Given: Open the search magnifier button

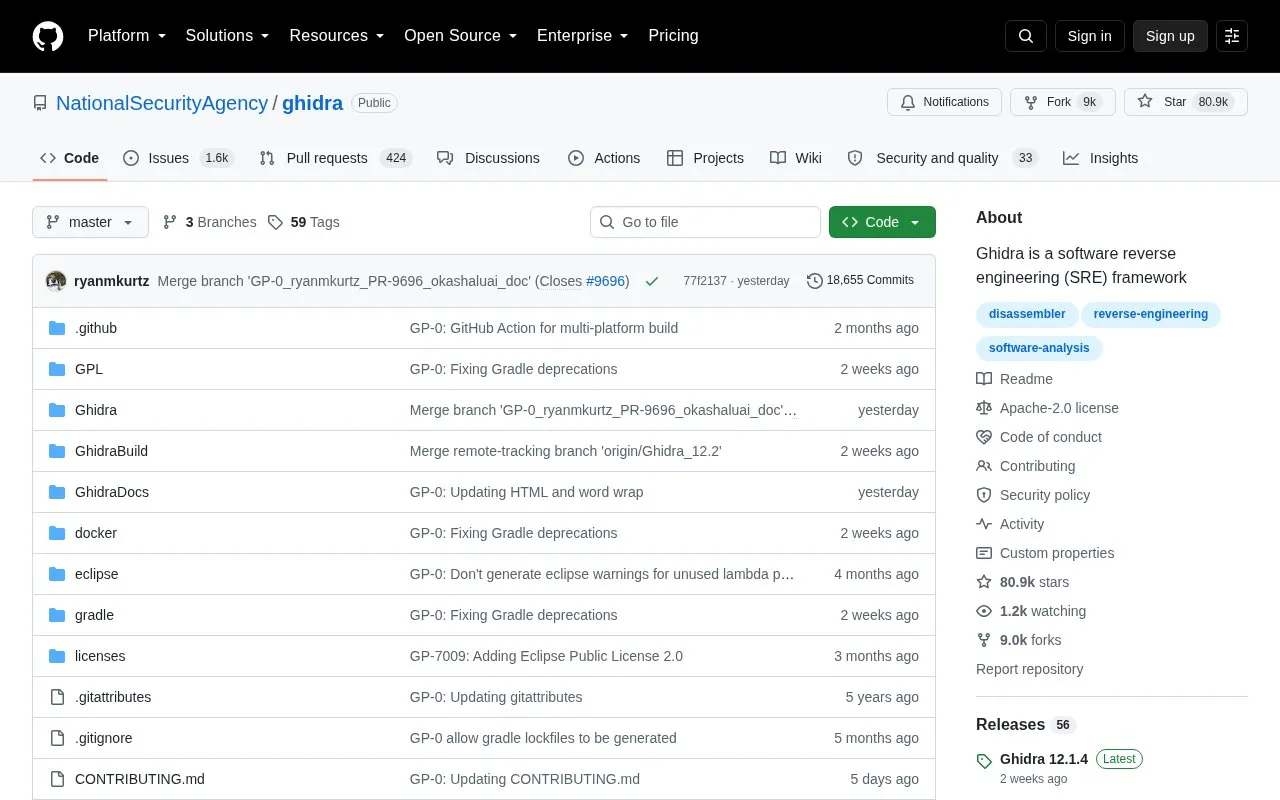Looking at the screenshot, I should coord(1026,36).
